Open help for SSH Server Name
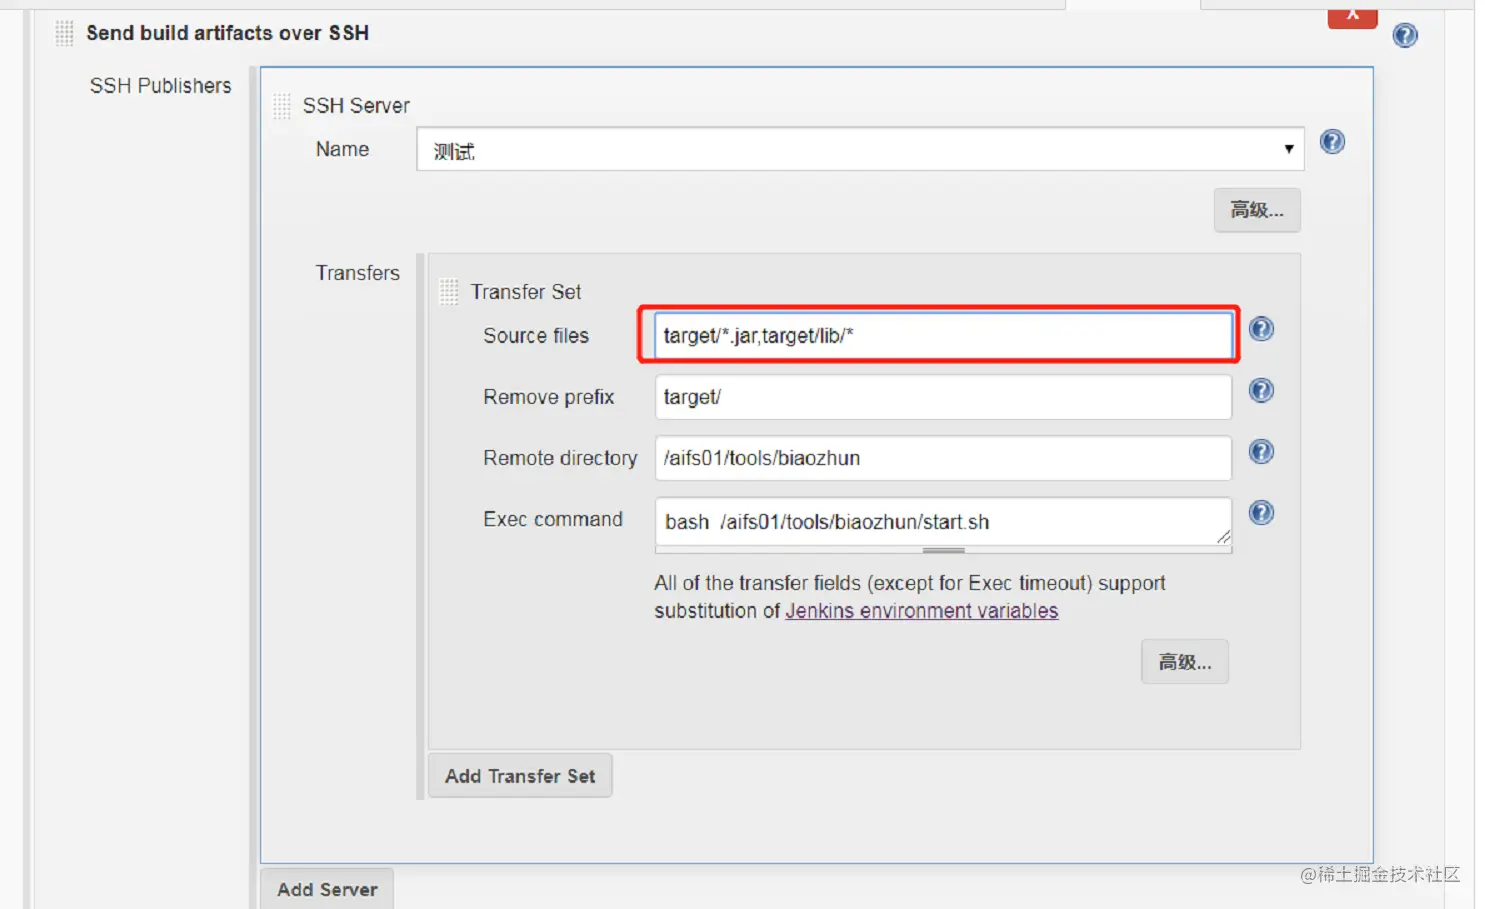The height and width of the screenshot is (909, 1485). click(x=1332, y=142)
